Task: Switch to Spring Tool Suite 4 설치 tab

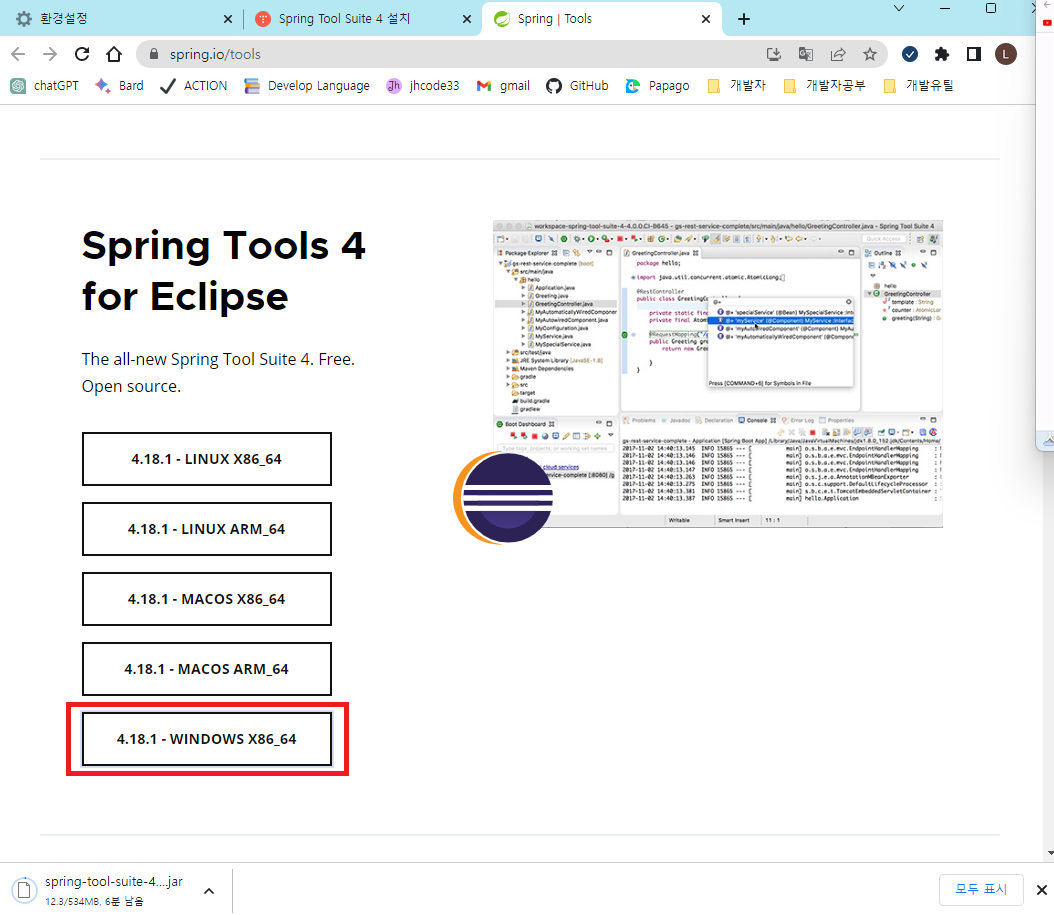Action: (363, 19)
